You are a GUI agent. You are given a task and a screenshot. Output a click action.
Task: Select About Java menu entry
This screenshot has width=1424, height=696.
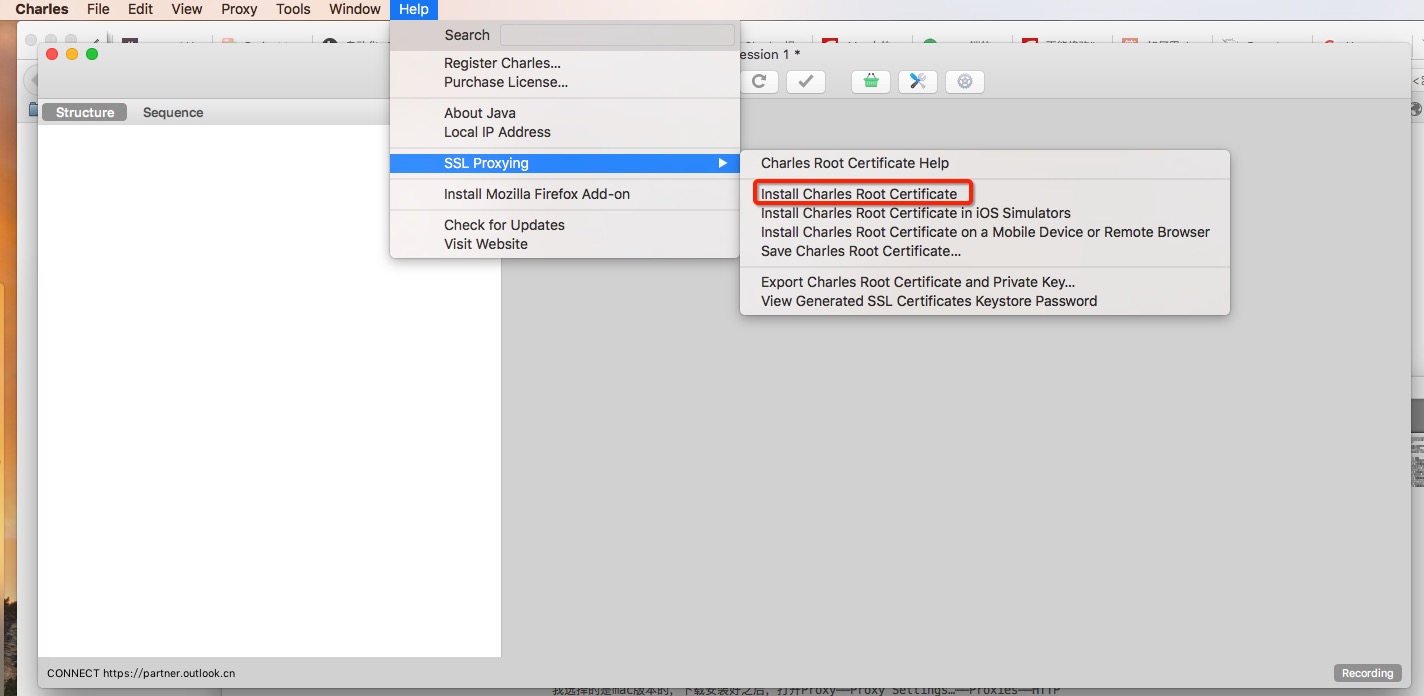(565, 113)
